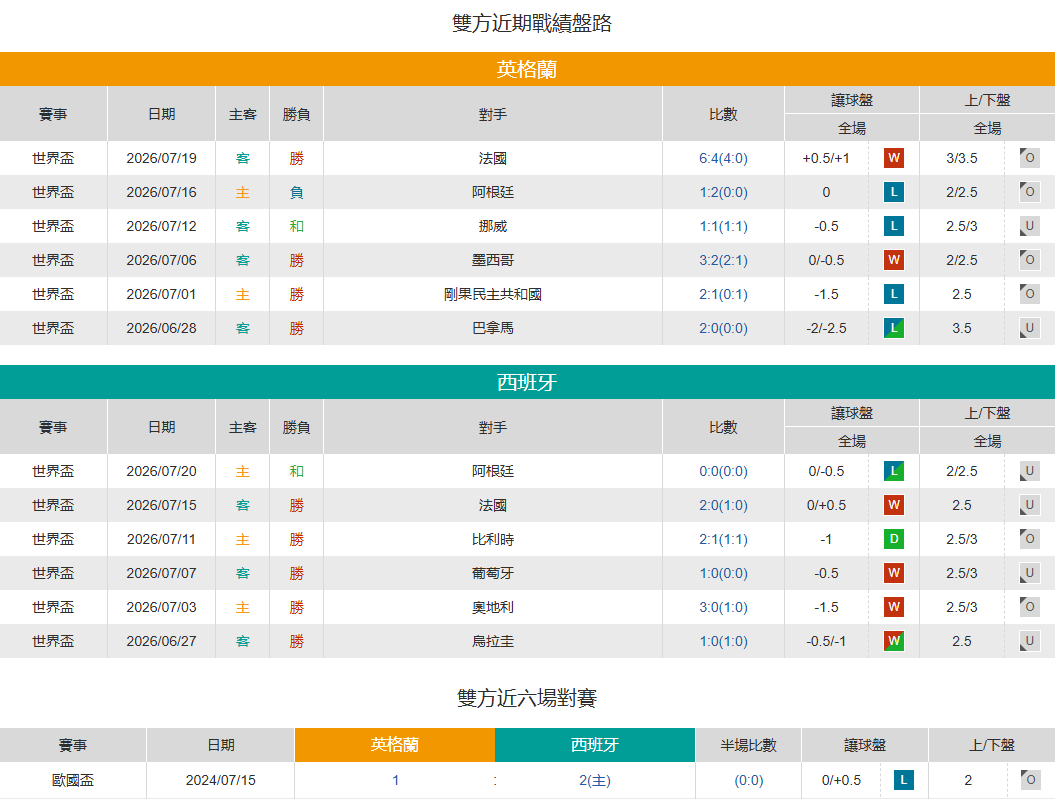Click opponent name 烏拉圭
Image resolution: width=1056 pixels, height=799 pixels.
click(x=493, y=641)
